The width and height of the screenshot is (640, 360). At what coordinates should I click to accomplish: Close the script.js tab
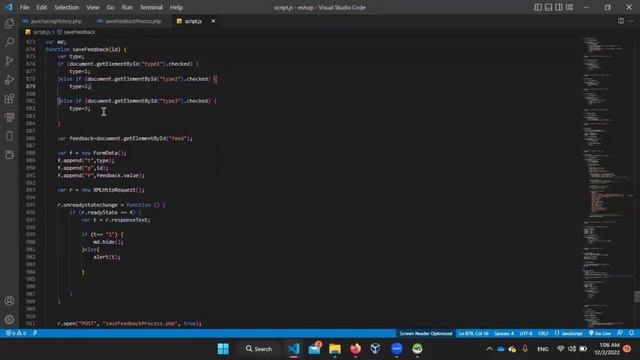tap(213, 21)
